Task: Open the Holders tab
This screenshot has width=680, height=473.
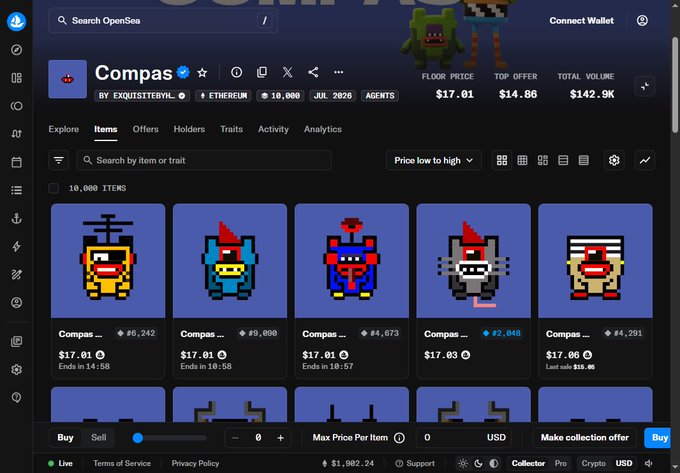Action: point(189,129)
